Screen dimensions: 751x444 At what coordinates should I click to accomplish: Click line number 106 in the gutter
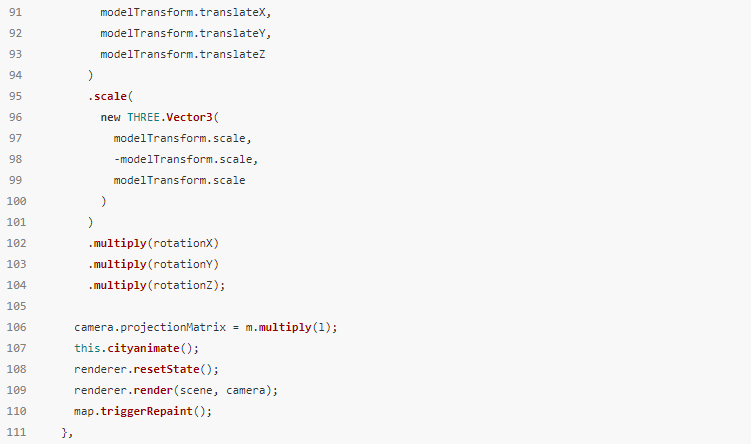coord(16,327)
